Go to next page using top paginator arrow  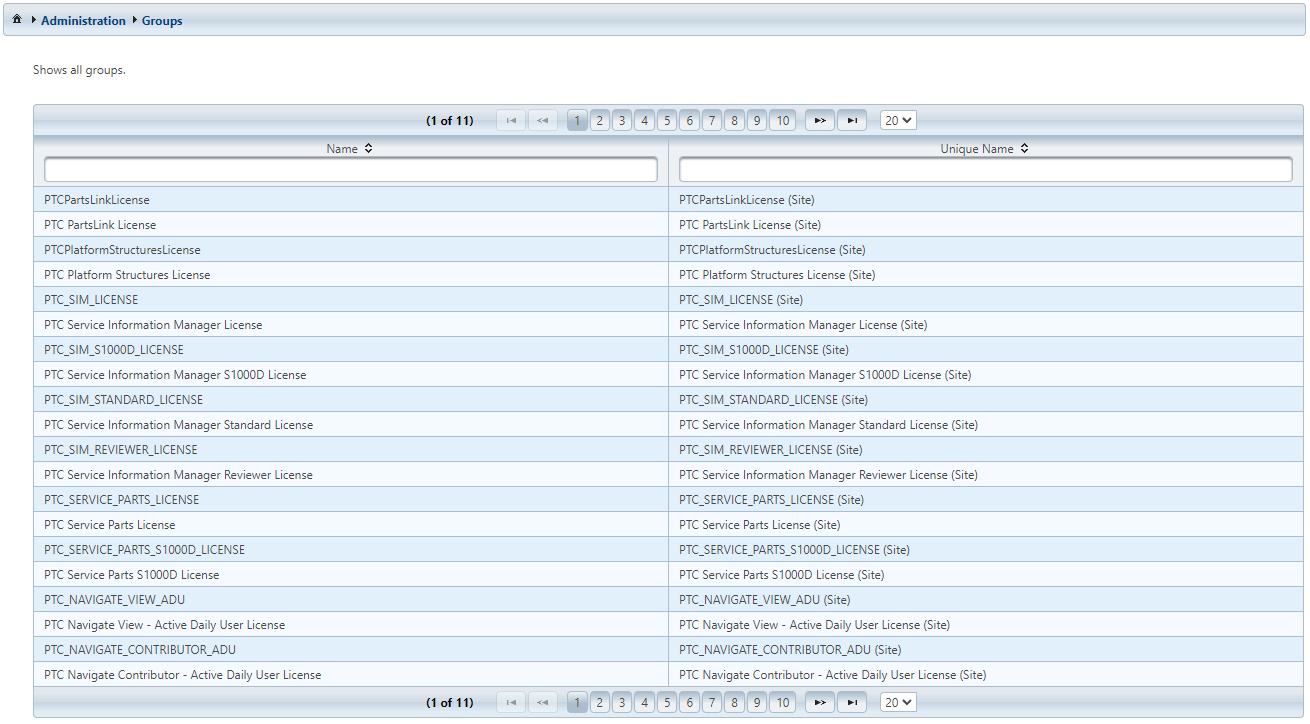[x=820, y=121]
